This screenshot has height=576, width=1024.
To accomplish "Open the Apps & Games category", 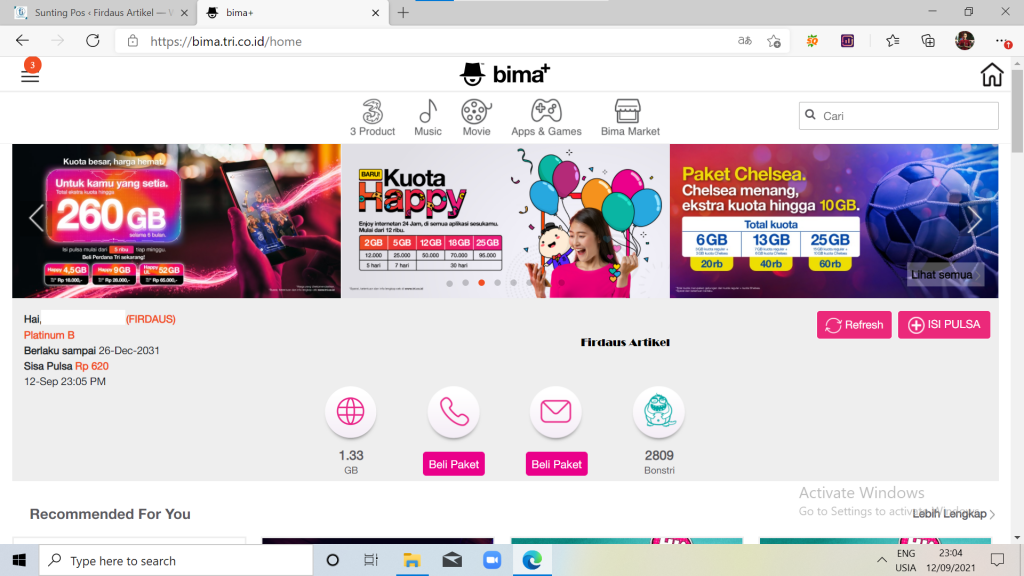I will [x=546, y=117].
